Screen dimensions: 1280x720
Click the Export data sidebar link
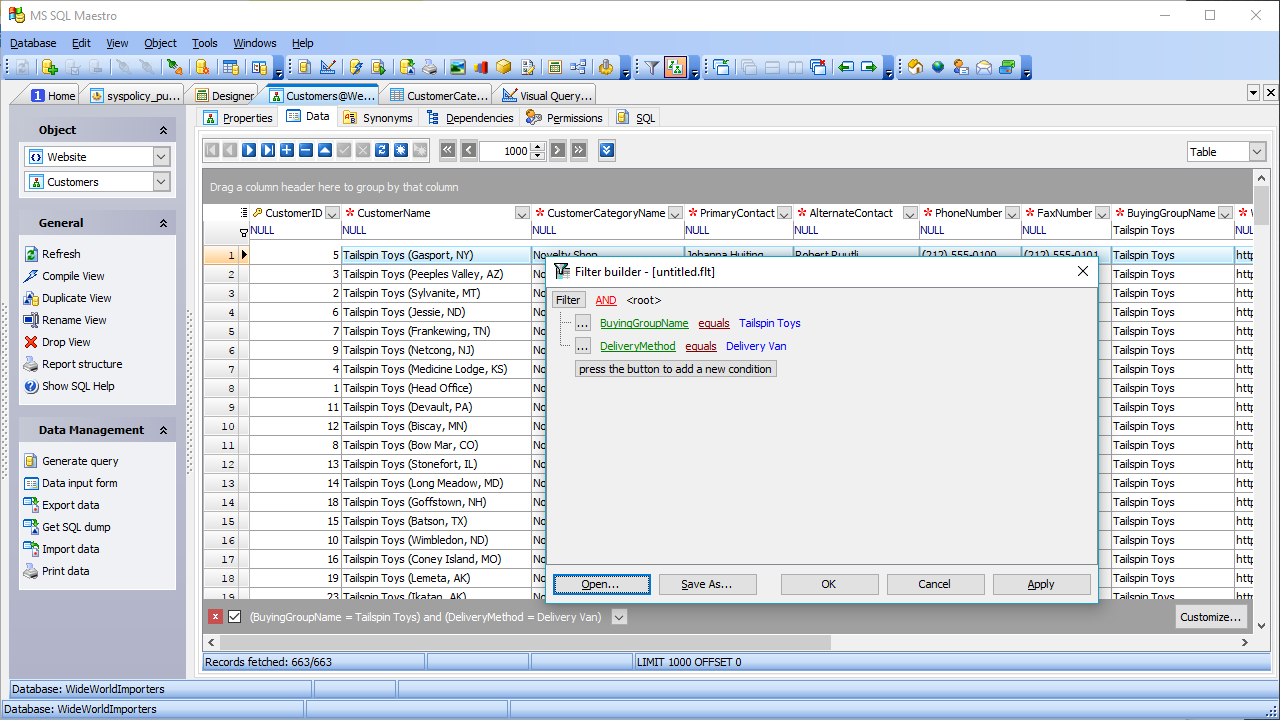[x=70, y=505]
